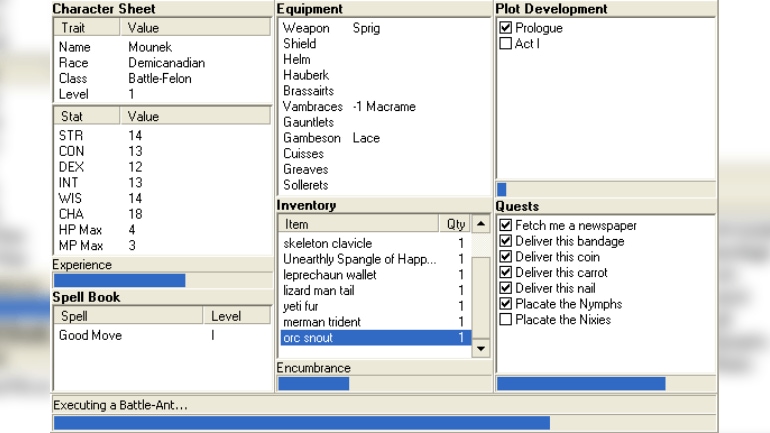Toggle Deliver this carrot checkbox
The image size is (770, 433).
click(505, 273)
